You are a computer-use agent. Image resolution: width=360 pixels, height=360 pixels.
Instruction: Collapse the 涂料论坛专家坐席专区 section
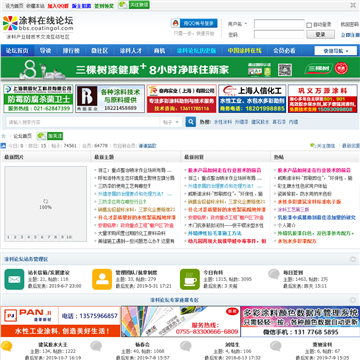(x=353, y=300)
